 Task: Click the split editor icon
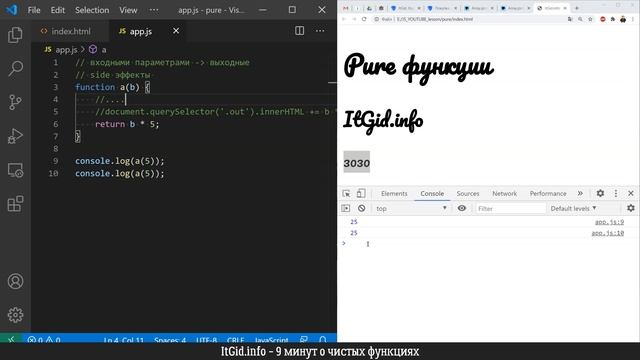click(300, 31)
